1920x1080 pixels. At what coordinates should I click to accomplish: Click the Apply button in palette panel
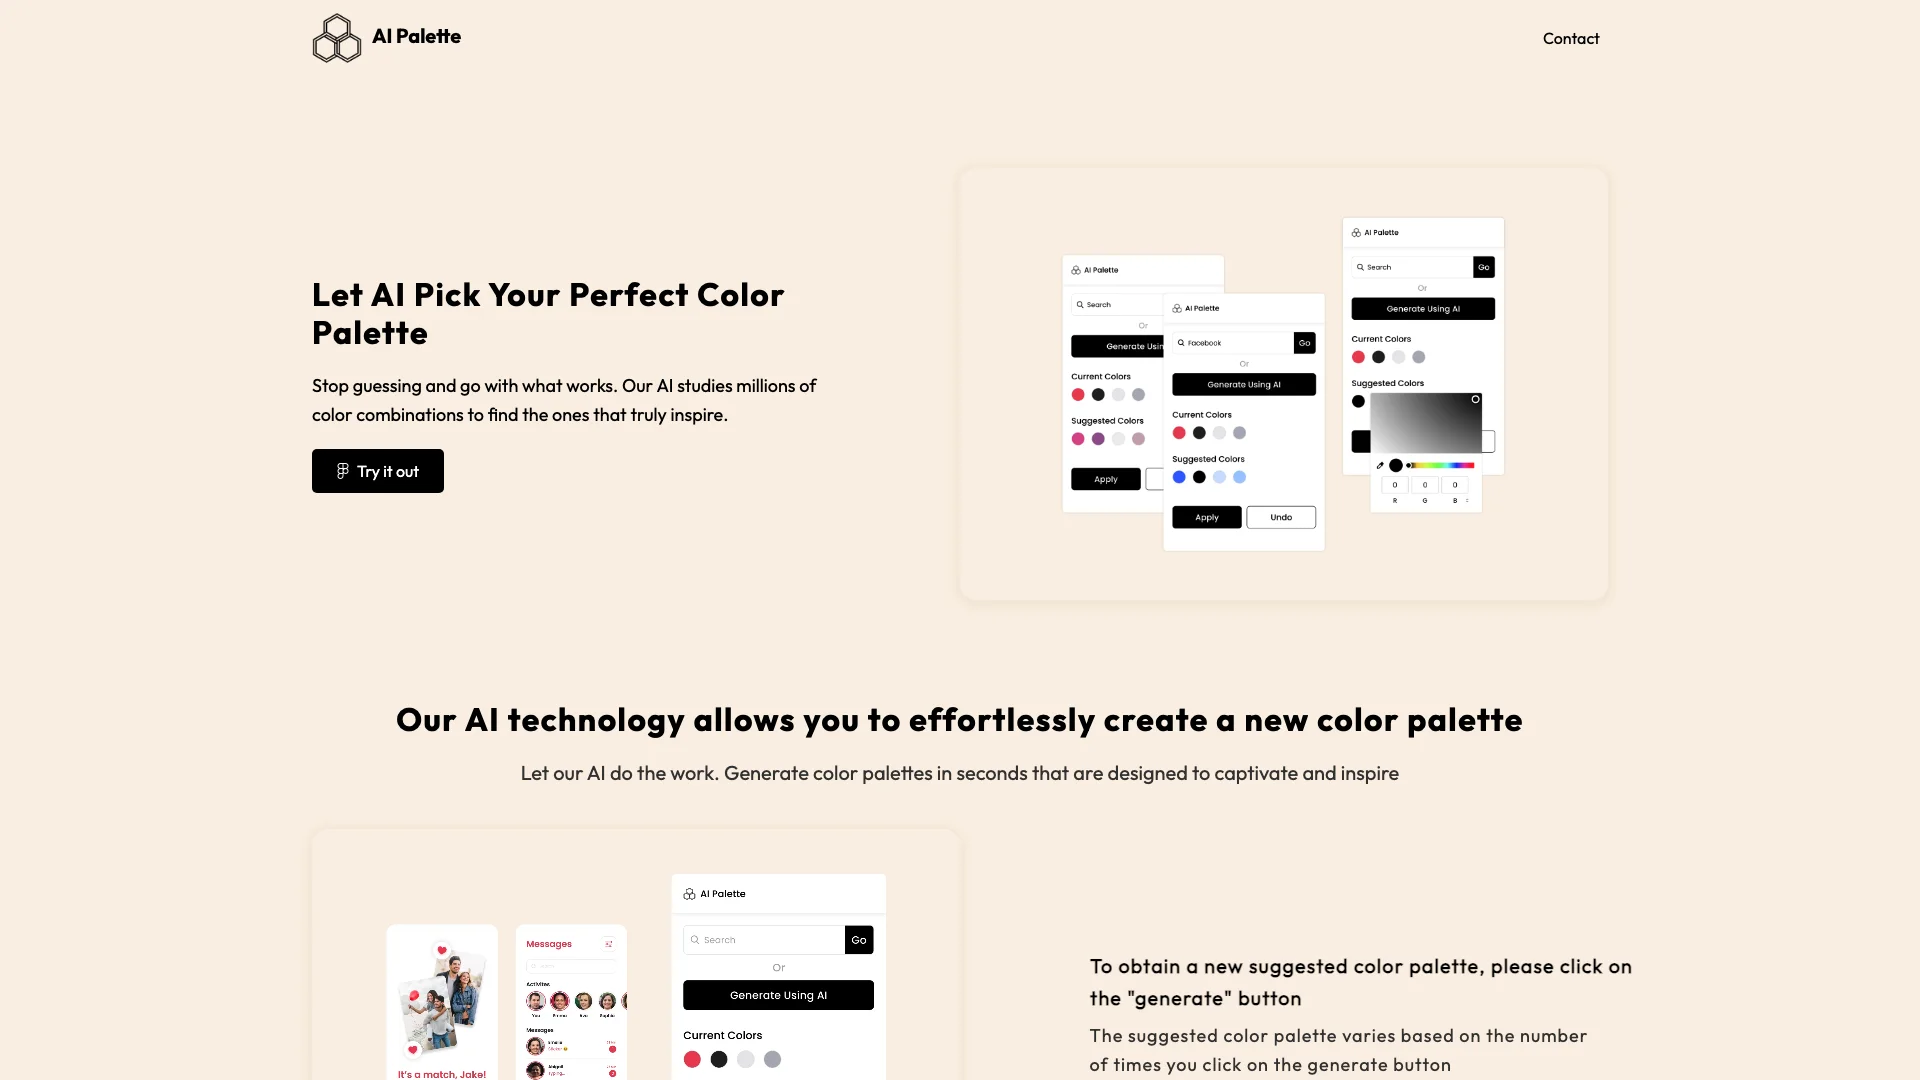point(1205,516)
